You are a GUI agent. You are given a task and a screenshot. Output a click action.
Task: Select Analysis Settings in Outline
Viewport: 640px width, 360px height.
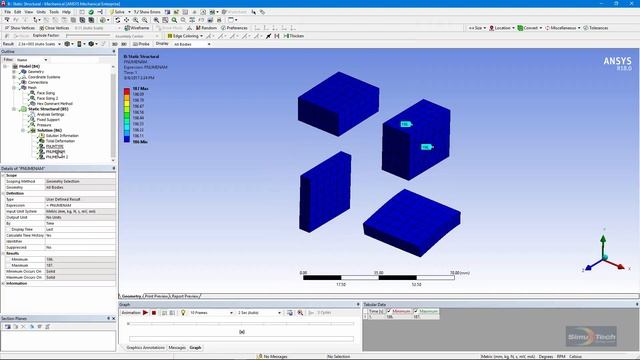(x=50, y=114)
